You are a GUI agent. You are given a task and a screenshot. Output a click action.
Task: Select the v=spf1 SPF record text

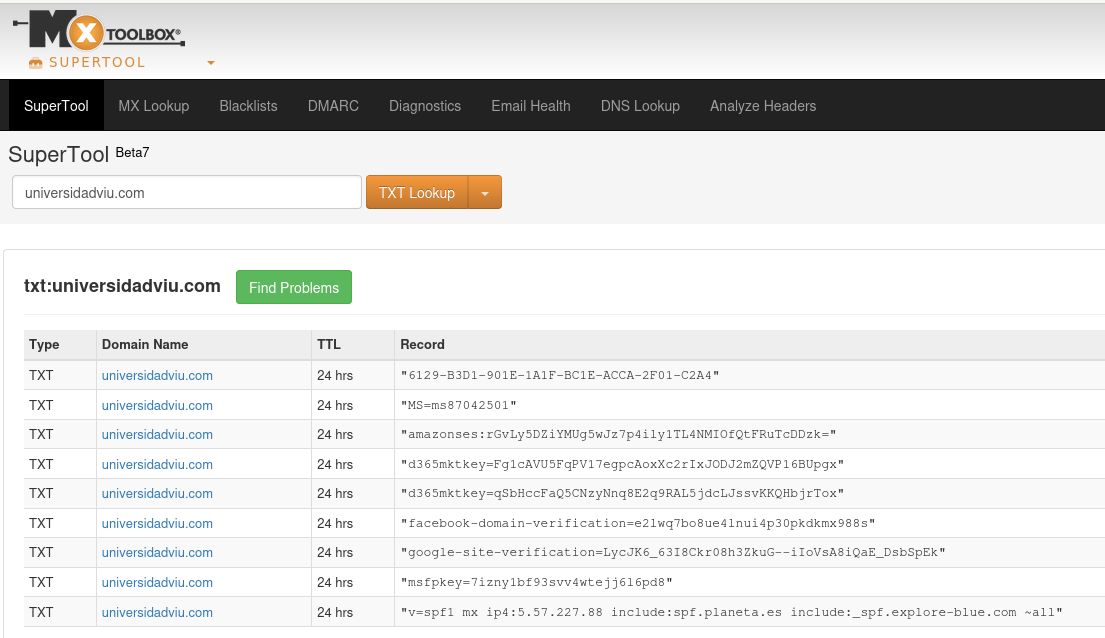[731, 612]
